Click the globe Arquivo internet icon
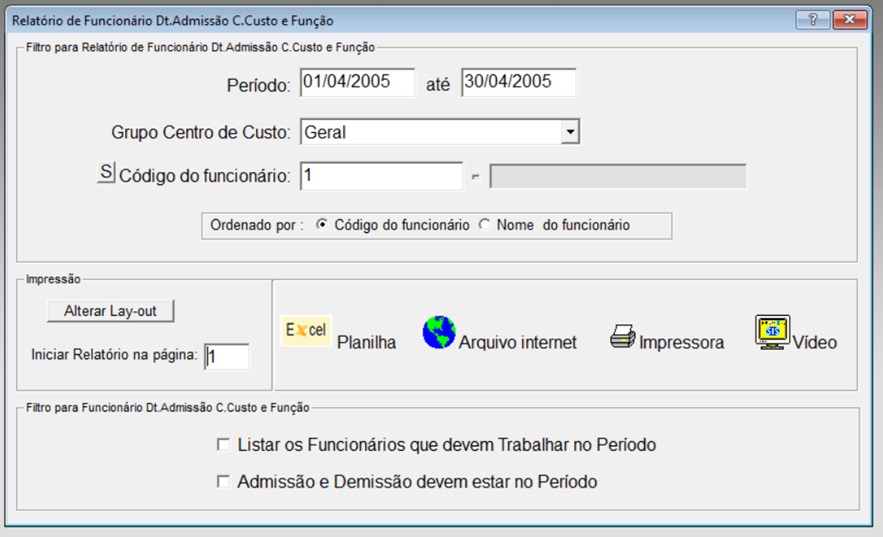 pyautogui.click(x=439, y=332)
